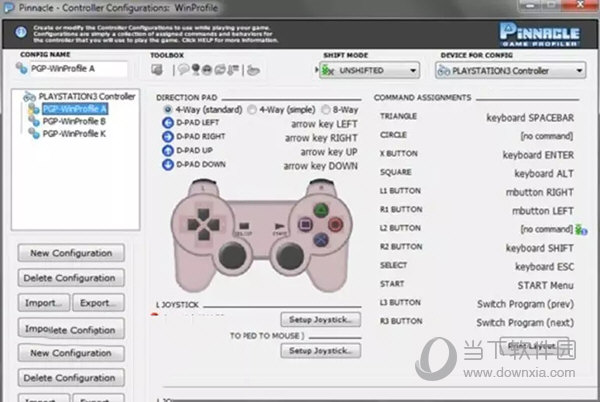Image resolution: width=600 pixels, height=402 pixels.
Task: Click the SELECT button on the gamepad image
Action: point(244,226)
